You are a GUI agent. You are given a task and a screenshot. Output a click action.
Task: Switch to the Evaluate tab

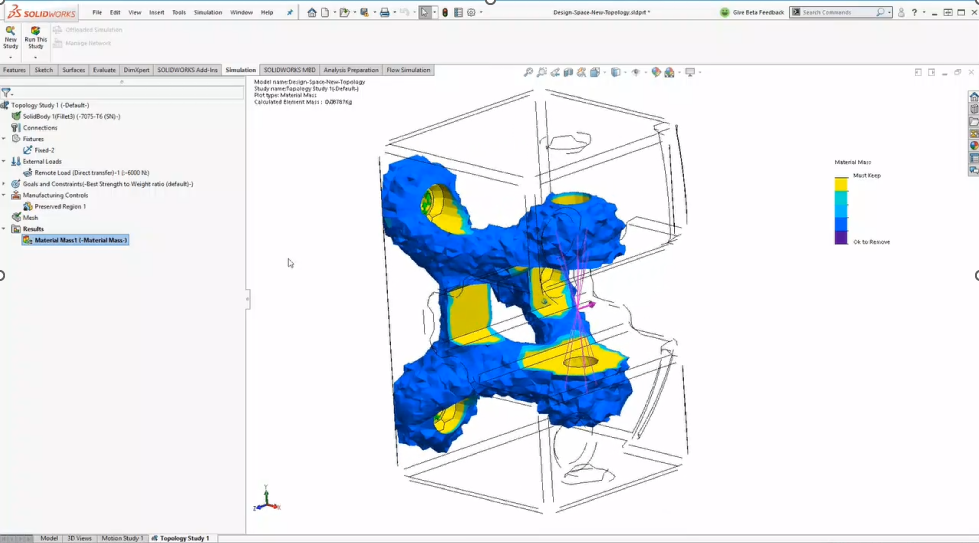pyautogui.click(x=104, y=70)
